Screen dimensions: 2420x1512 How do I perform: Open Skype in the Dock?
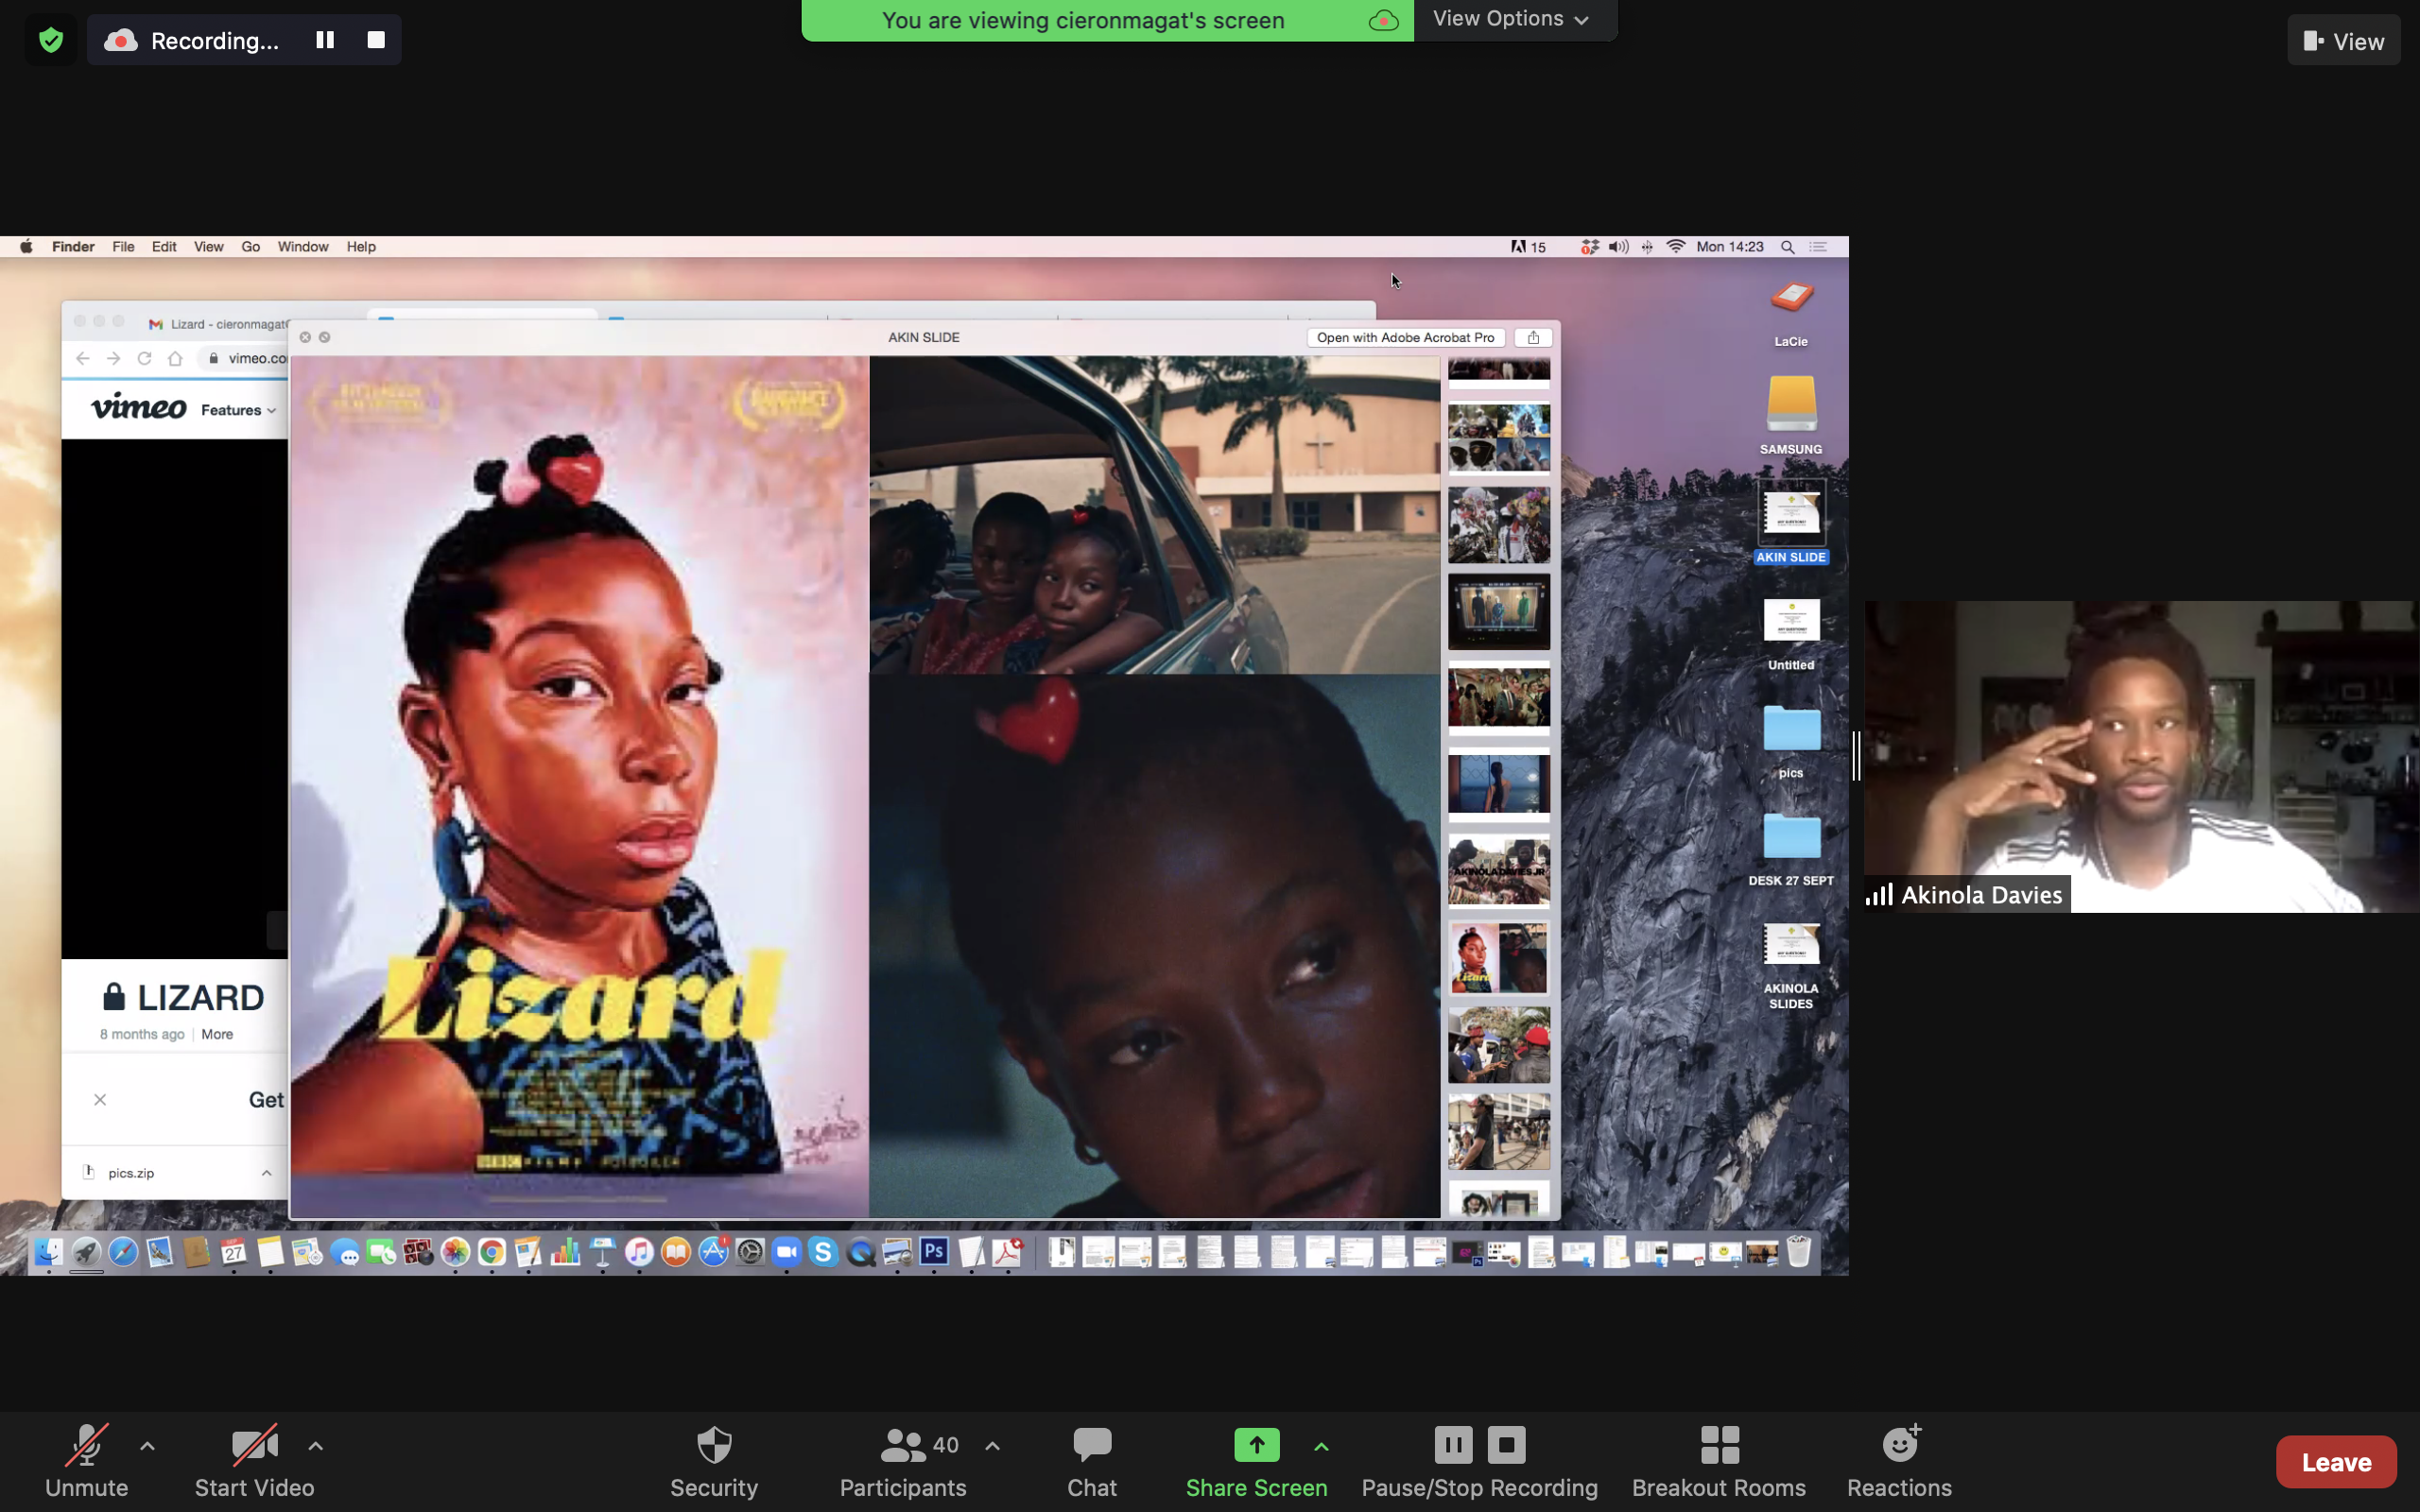click(823, 1252)
